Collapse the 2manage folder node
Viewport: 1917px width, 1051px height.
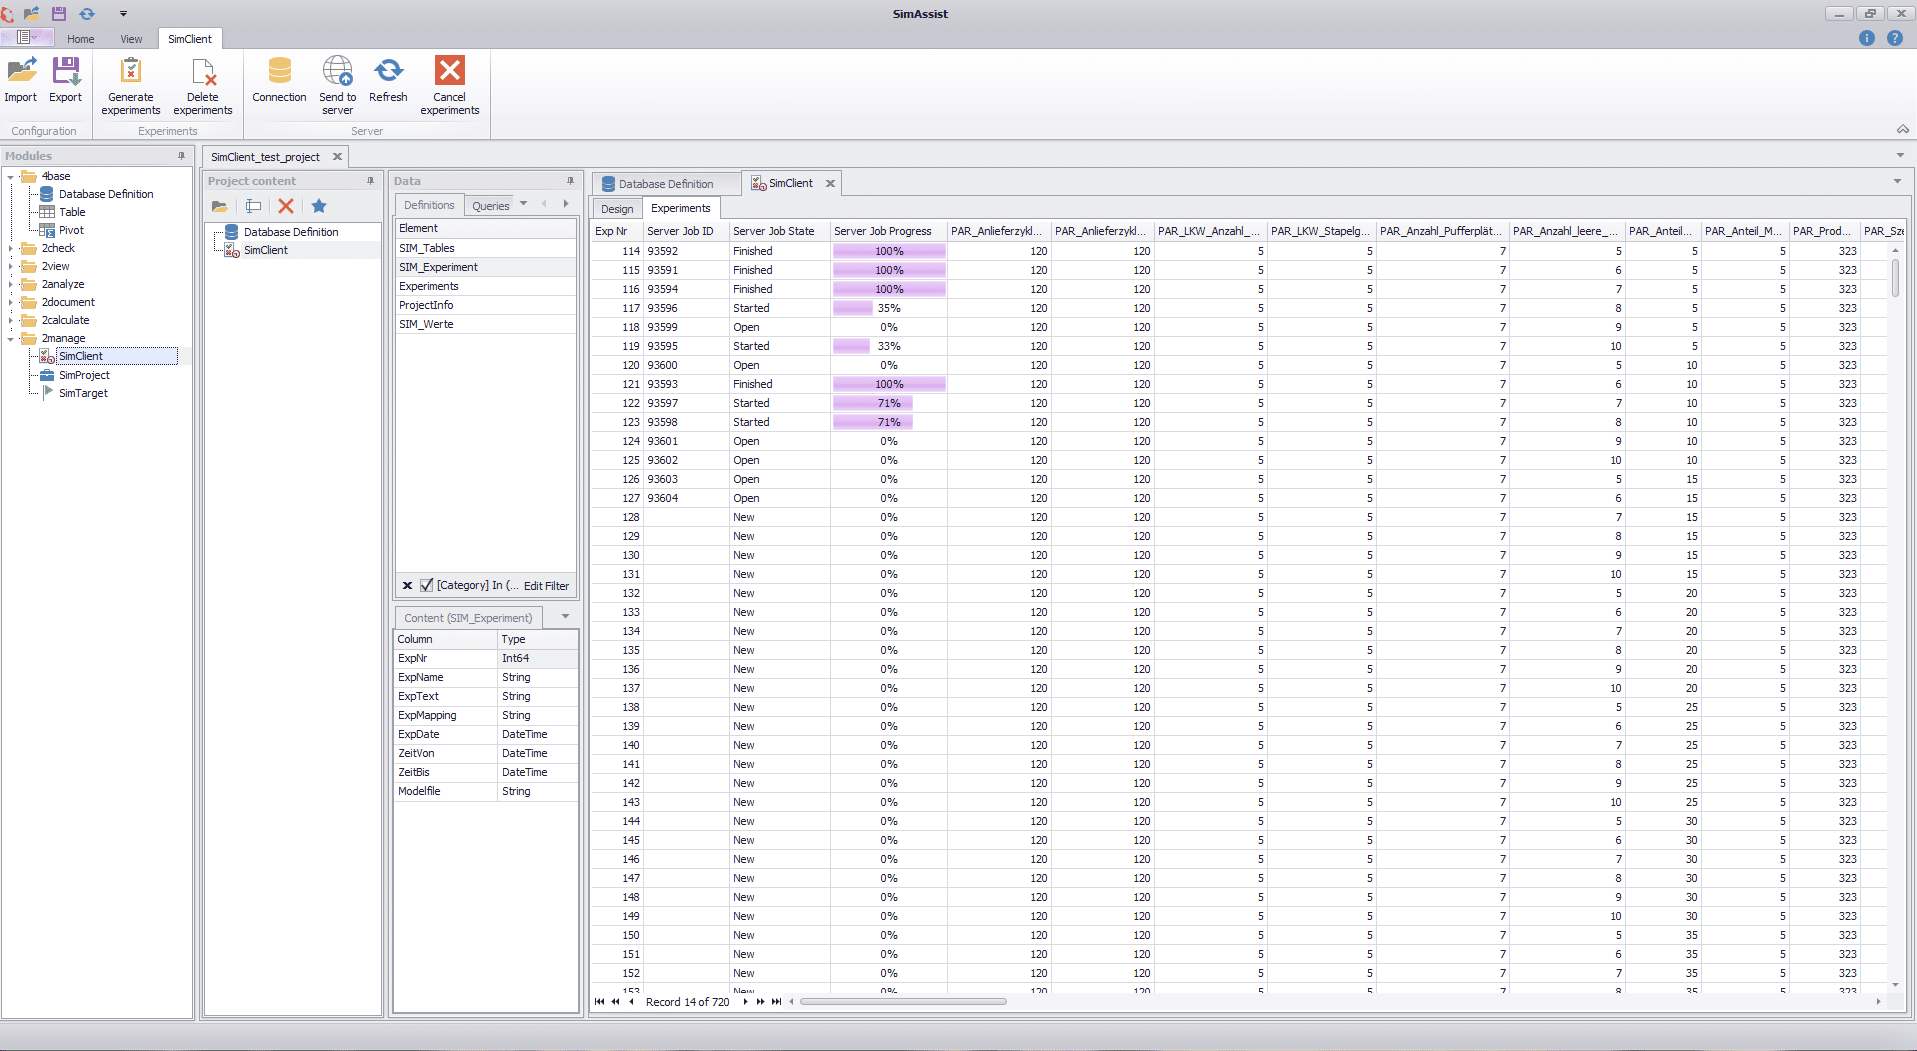point(11,339)
